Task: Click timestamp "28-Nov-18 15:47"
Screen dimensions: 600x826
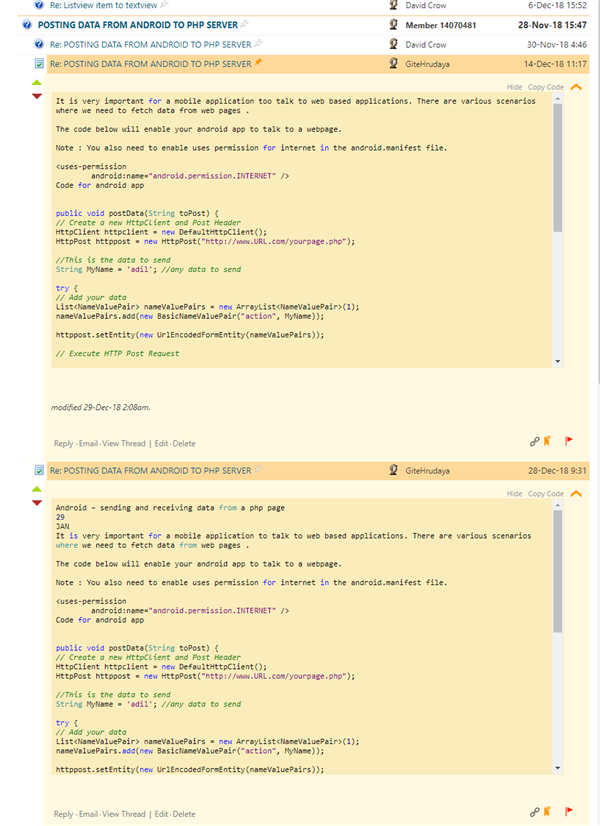Action: [x=552, y=25]
